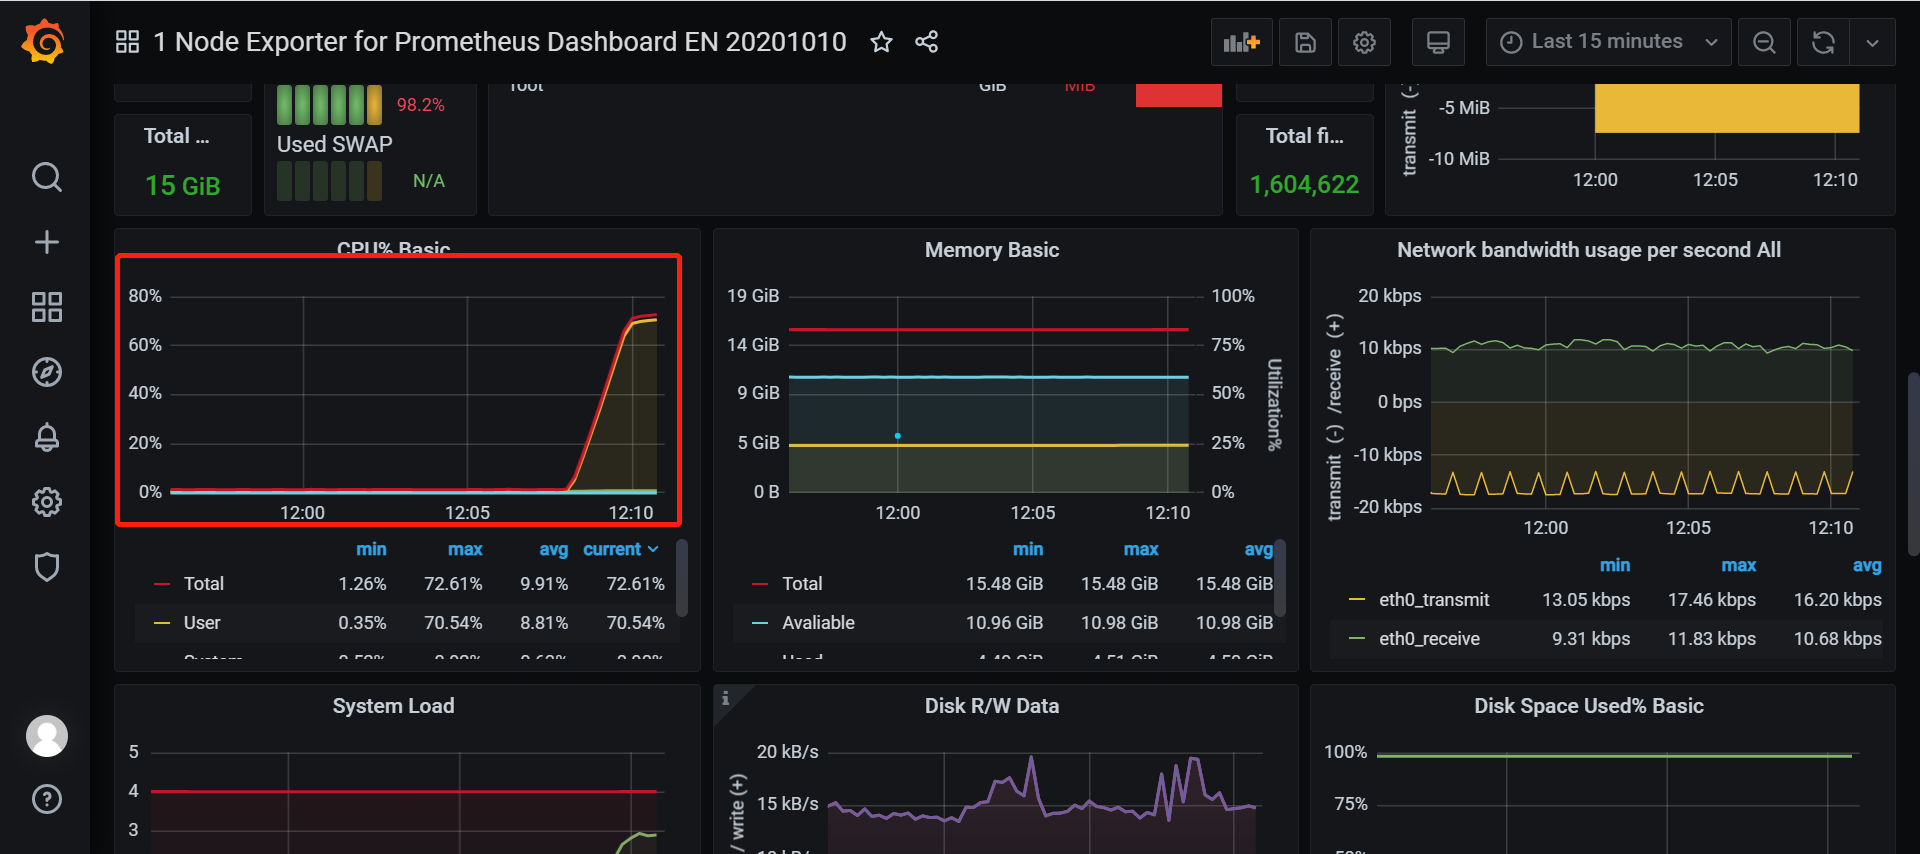Sort Memory legend by max column
This screenshot has width=1920, height=854.
coord(1140,549)
